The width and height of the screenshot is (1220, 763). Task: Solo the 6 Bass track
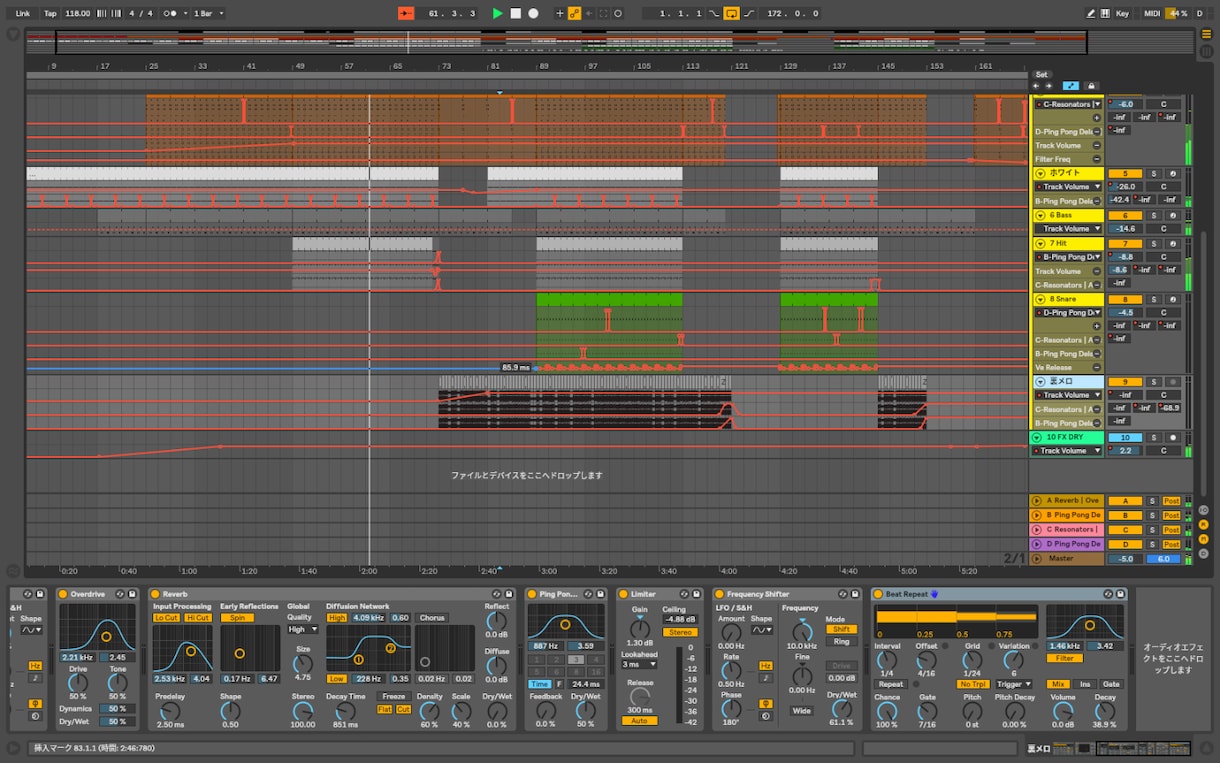pyautogui.click(x=1152, y=215)
